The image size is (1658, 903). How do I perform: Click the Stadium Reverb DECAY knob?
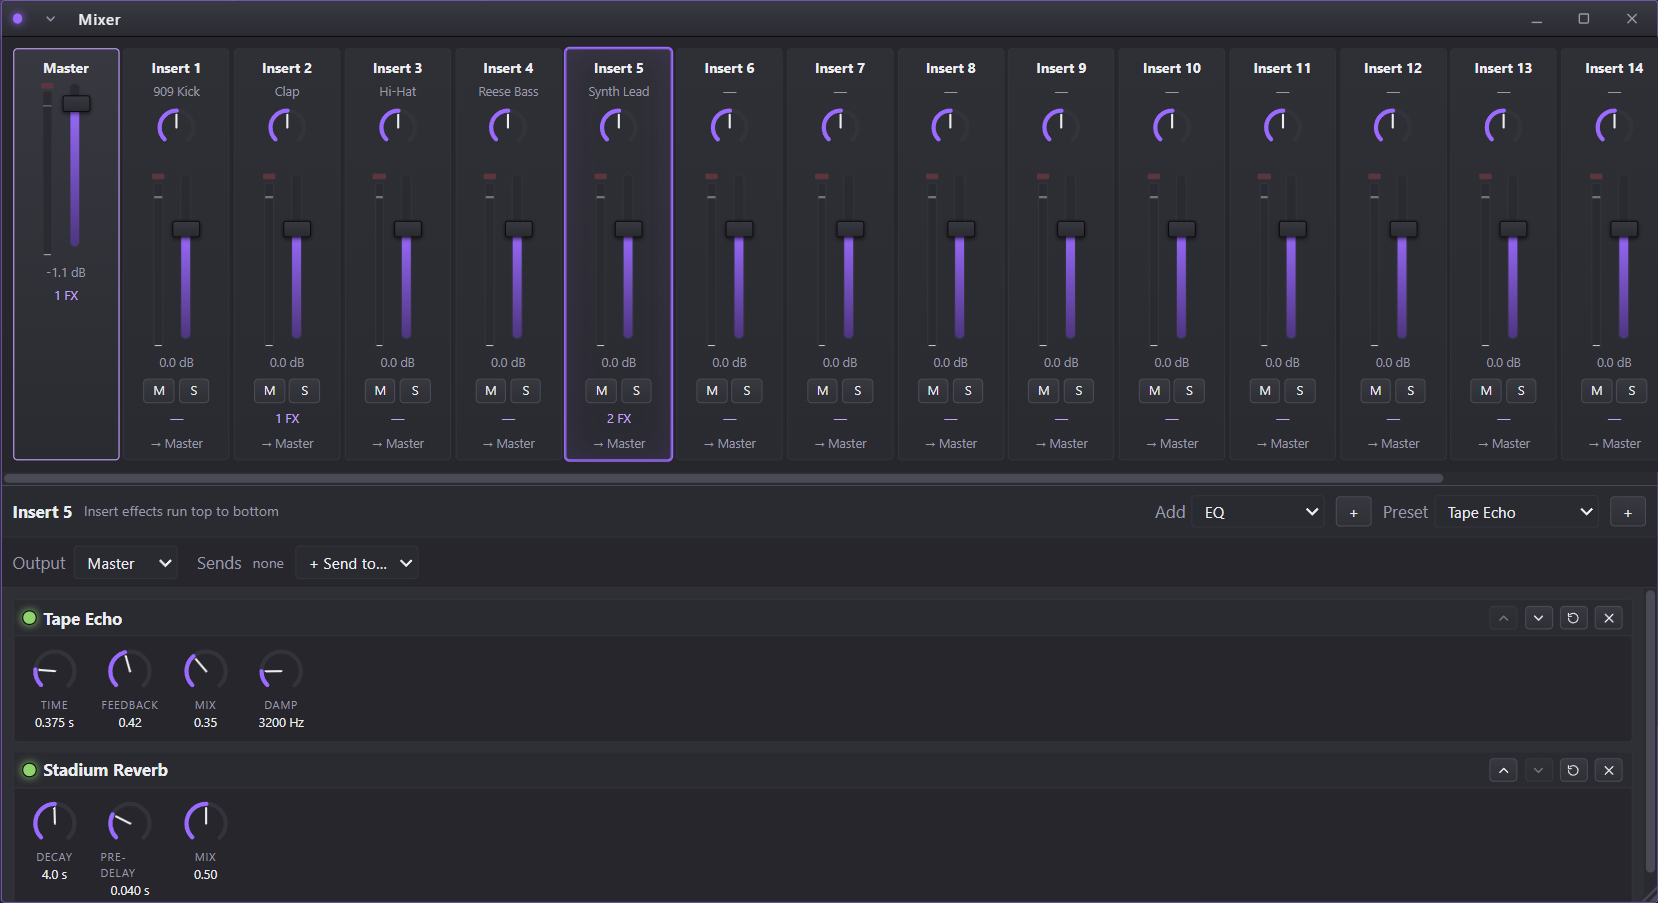coord(54,823)
